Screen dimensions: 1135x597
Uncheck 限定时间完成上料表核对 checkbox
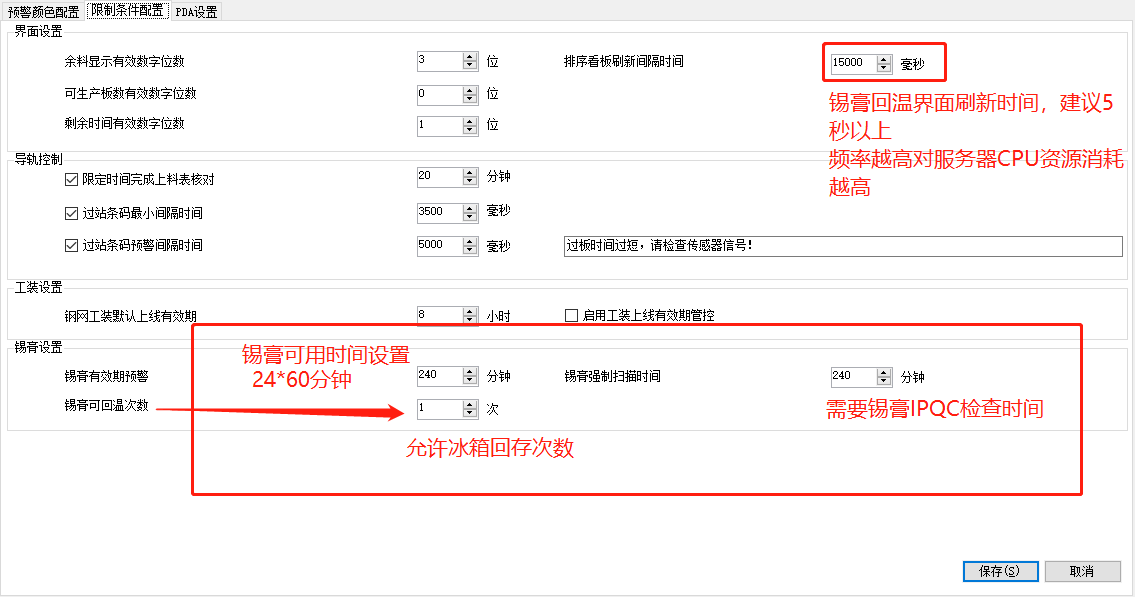71,180
